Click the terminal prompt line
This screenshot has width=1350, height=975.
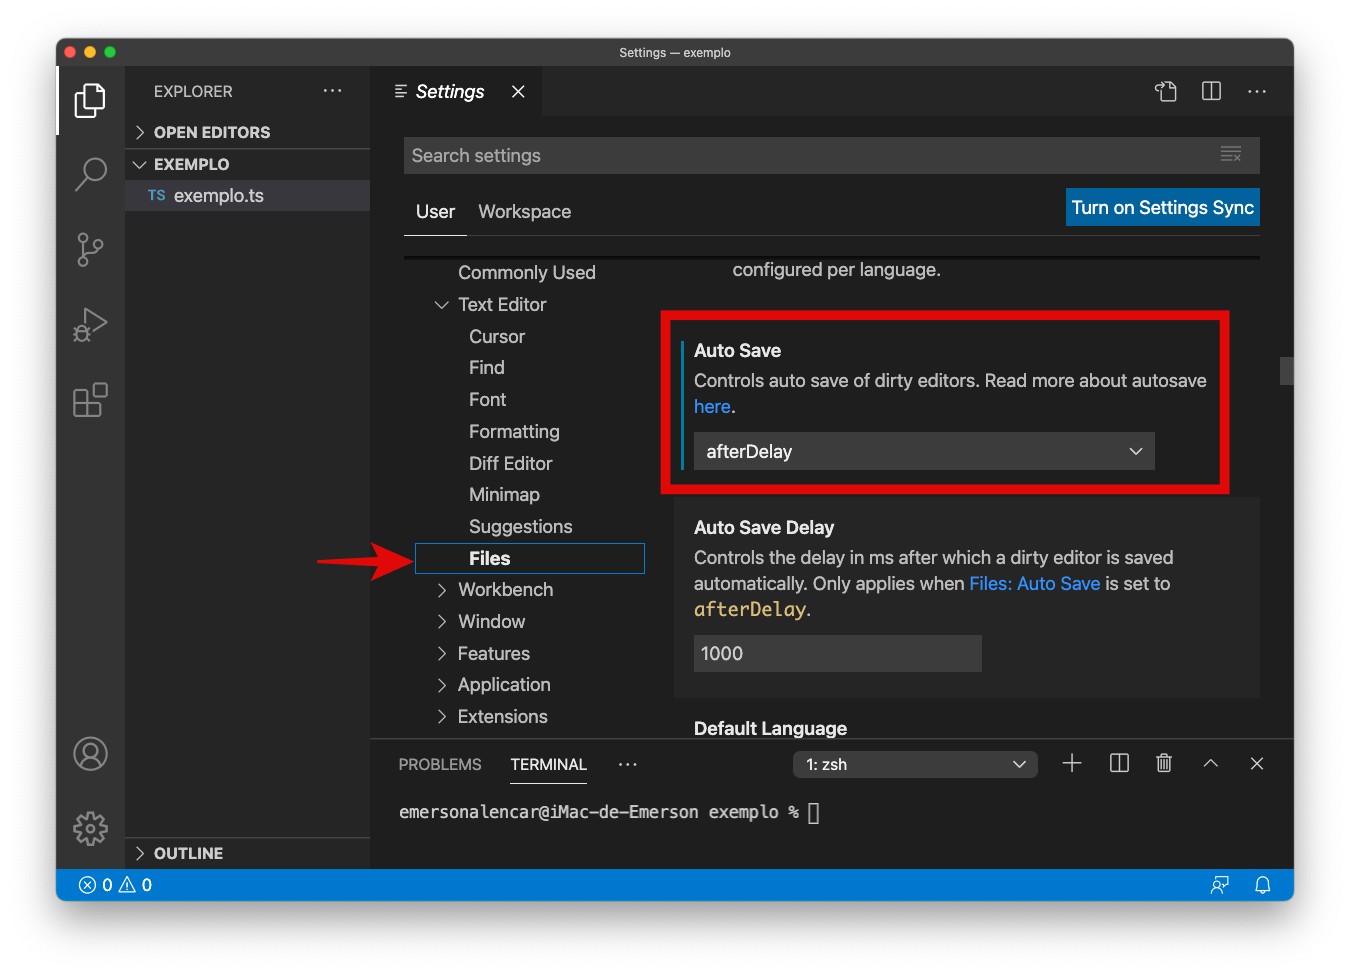click(x=609, y=812)
